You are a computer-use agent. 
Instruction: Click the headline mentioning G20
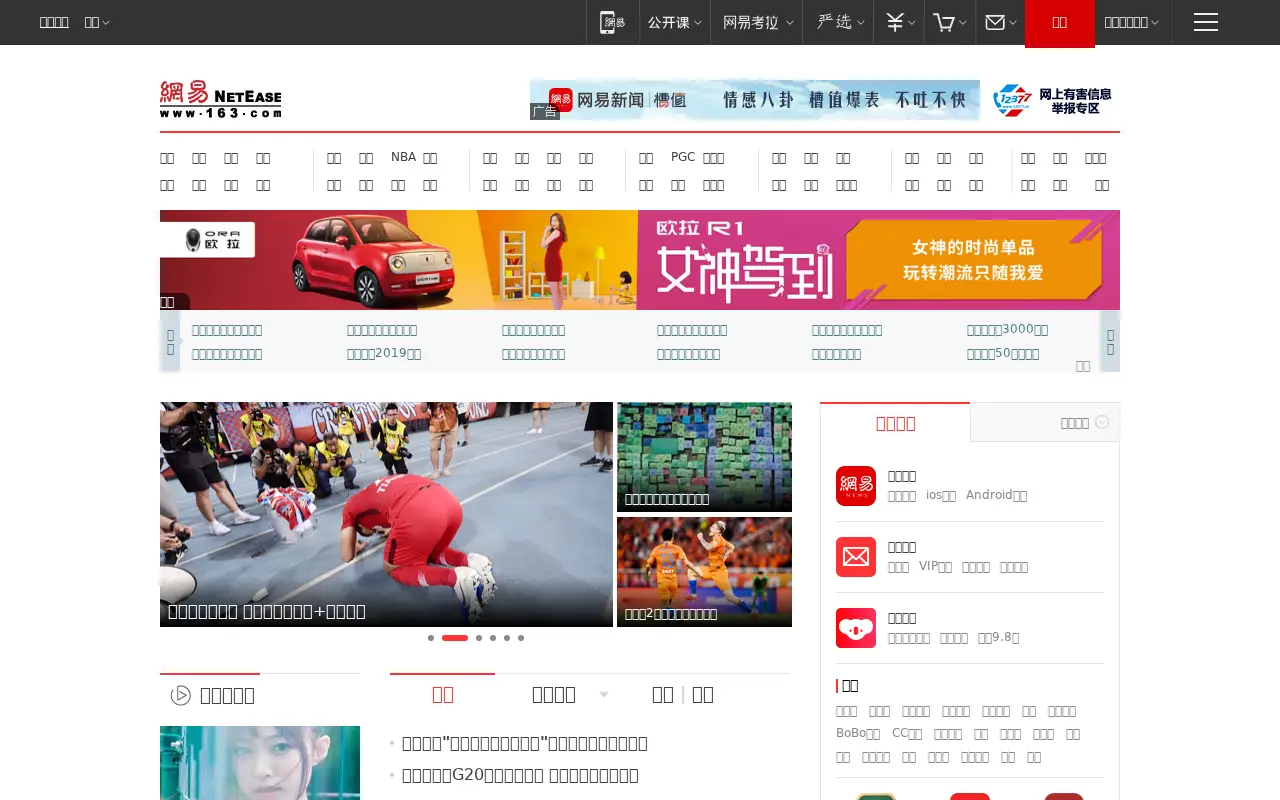[x=520, y=775]
